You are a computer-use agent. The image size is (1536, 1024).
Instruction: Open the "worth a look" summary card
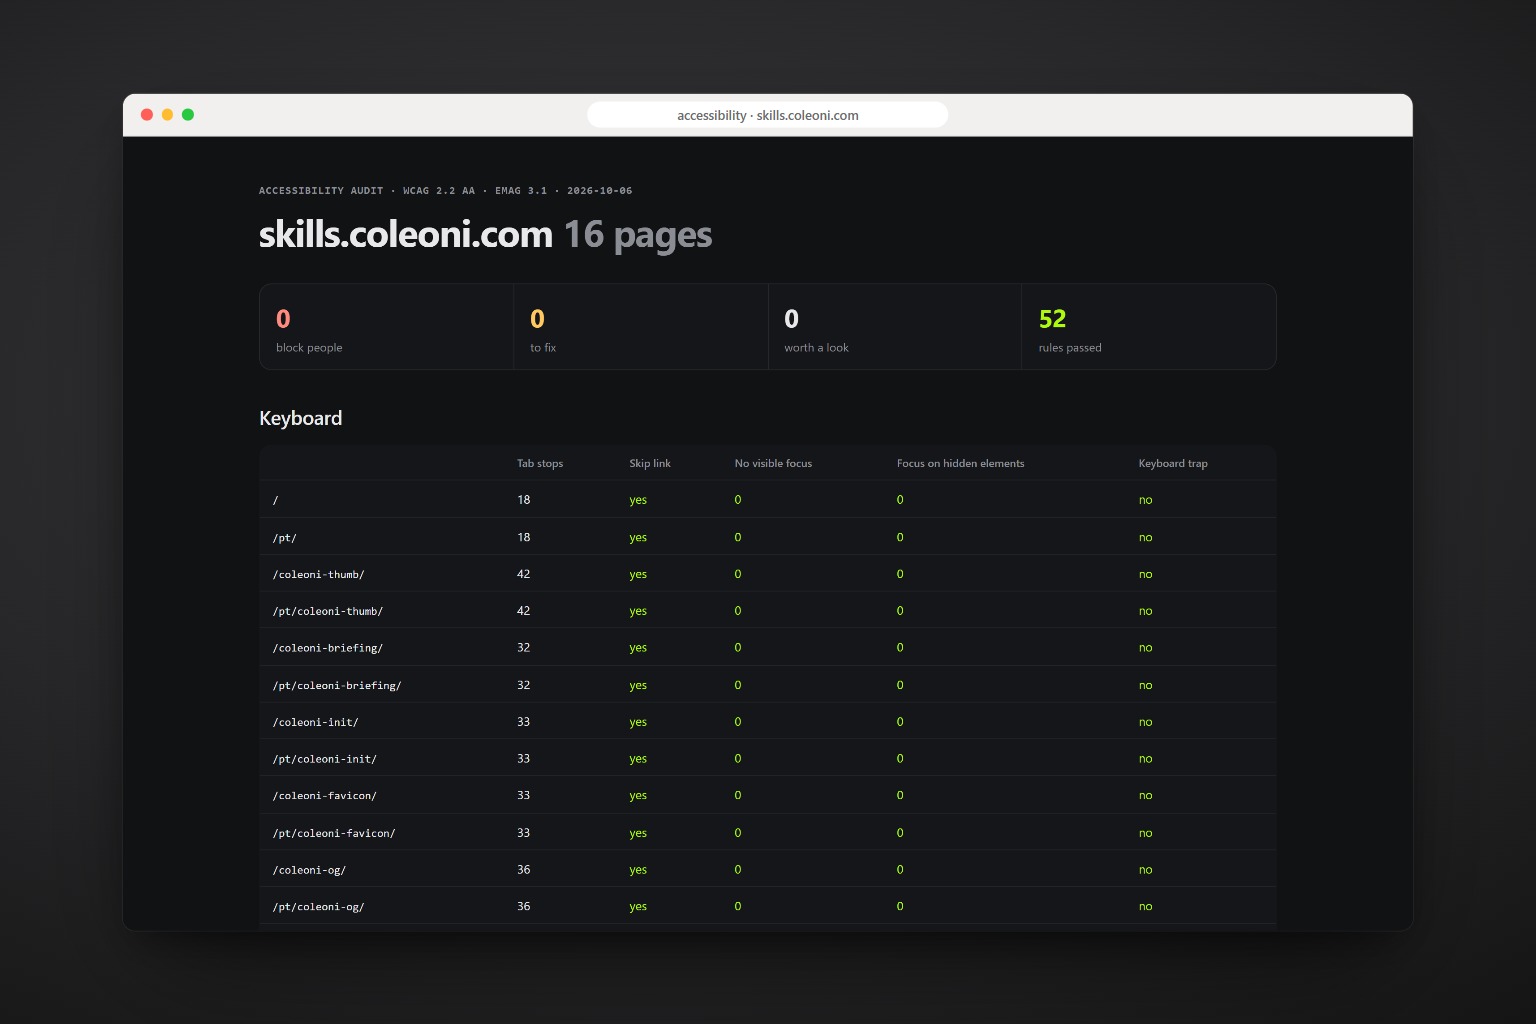[895, 327]
